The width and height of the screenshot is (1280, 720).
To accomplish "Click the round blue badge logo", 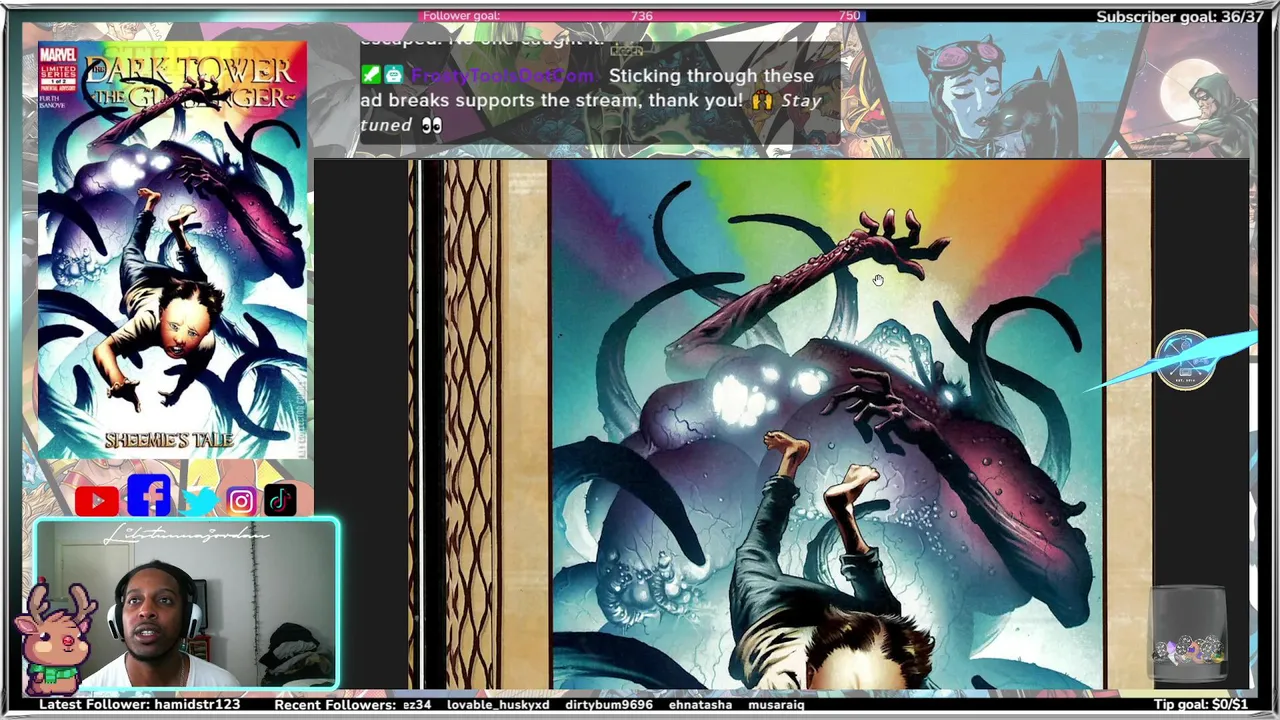I will (1185, 360).
